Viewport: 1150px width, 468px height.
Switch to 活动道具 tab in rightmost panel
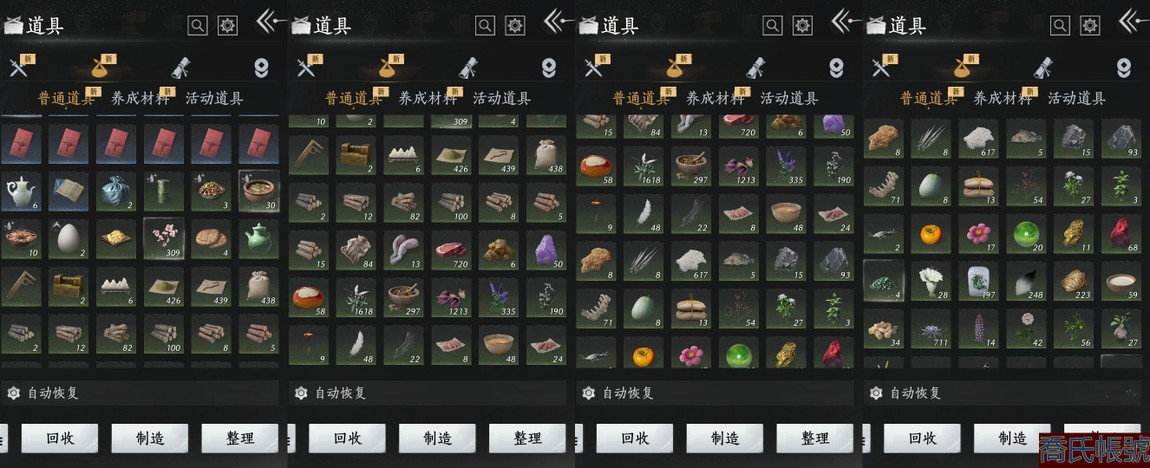tap(1077, 98)
